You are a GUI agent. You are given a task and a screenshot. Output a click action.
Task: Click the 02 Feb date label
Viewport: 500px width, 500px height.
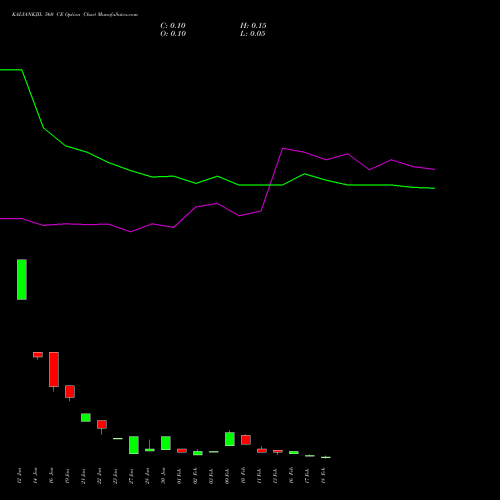(195, 476)
